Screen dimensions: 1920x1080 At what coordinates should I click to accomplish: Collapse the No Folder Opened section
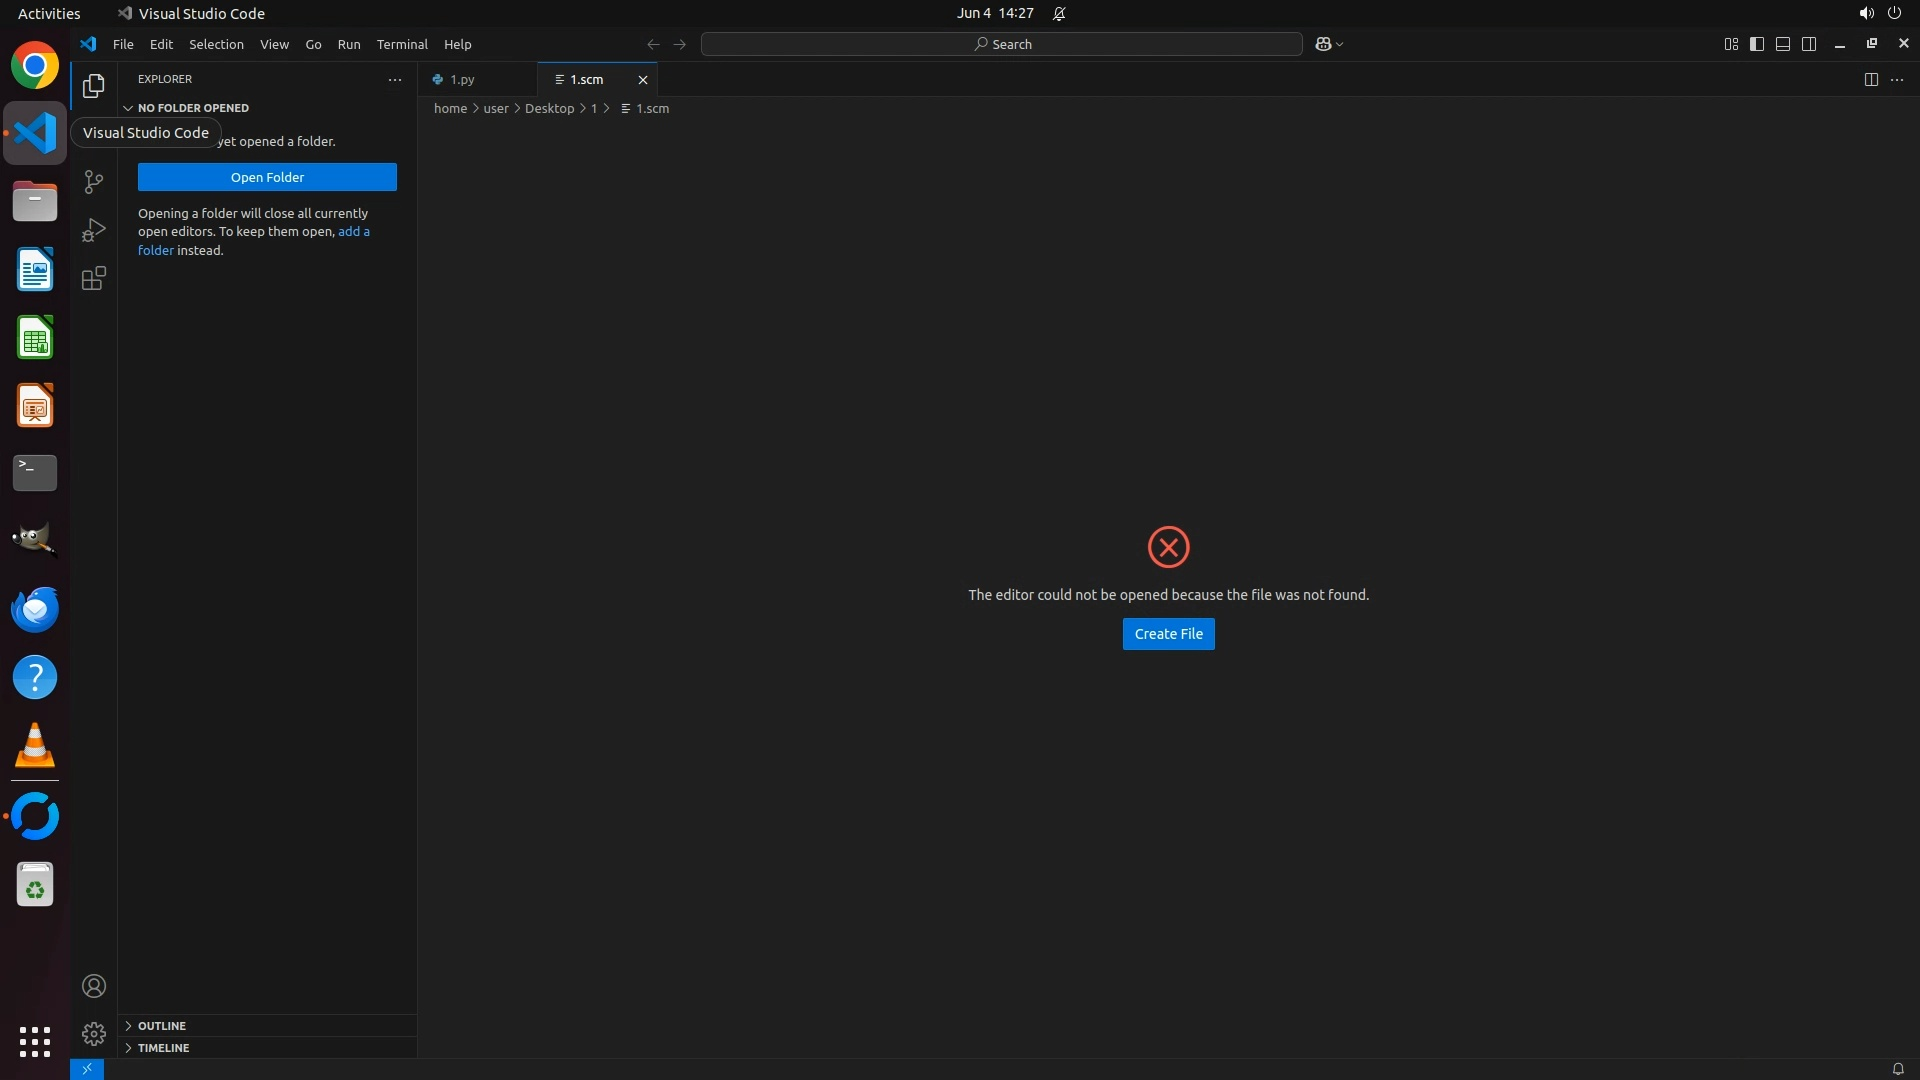click(193, 108)
